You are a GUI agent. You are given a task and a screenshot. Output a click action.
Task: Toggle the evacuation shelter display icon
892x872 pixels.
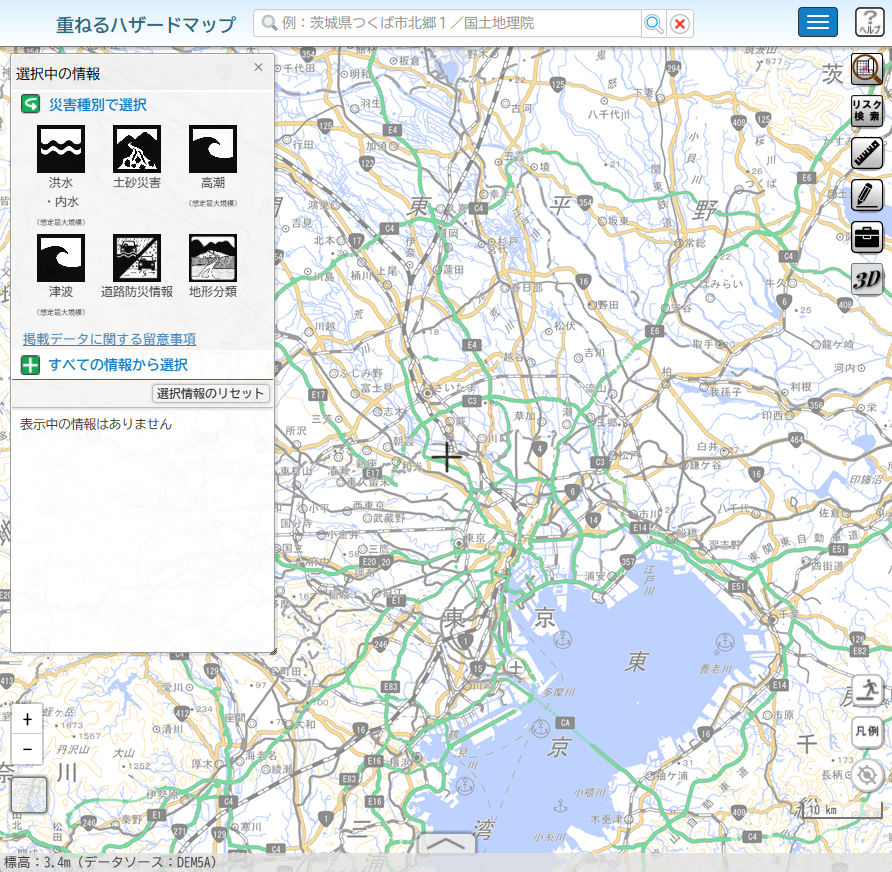867,690
